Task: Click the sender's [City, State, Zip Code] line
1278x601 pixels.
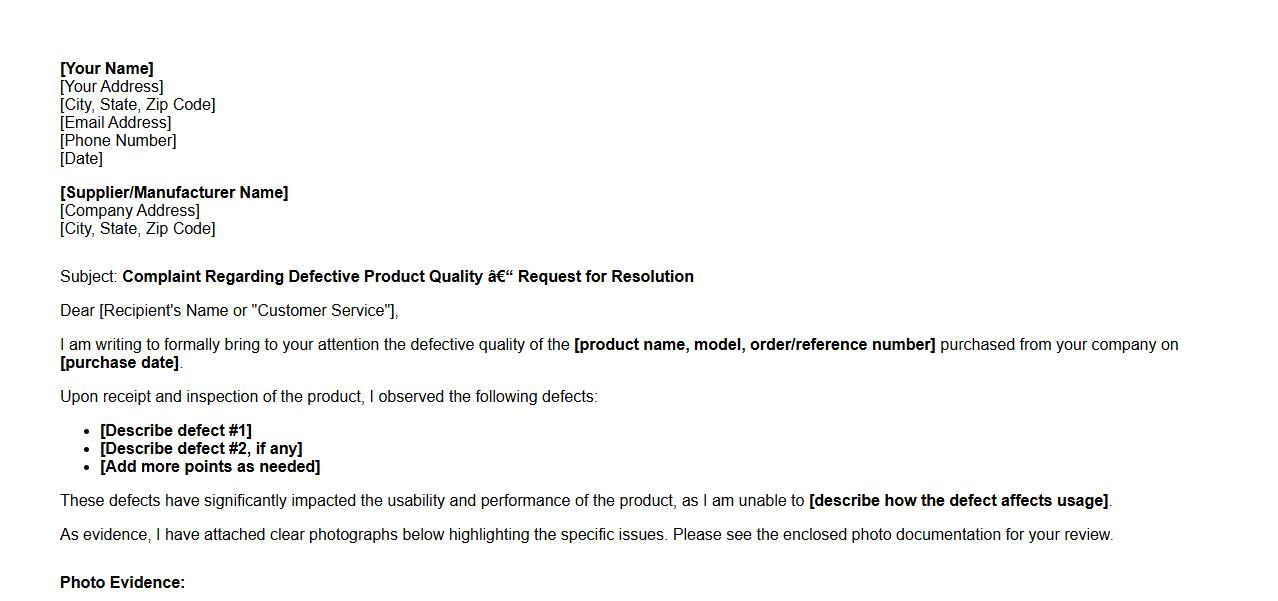Action: tap(137, 104)
